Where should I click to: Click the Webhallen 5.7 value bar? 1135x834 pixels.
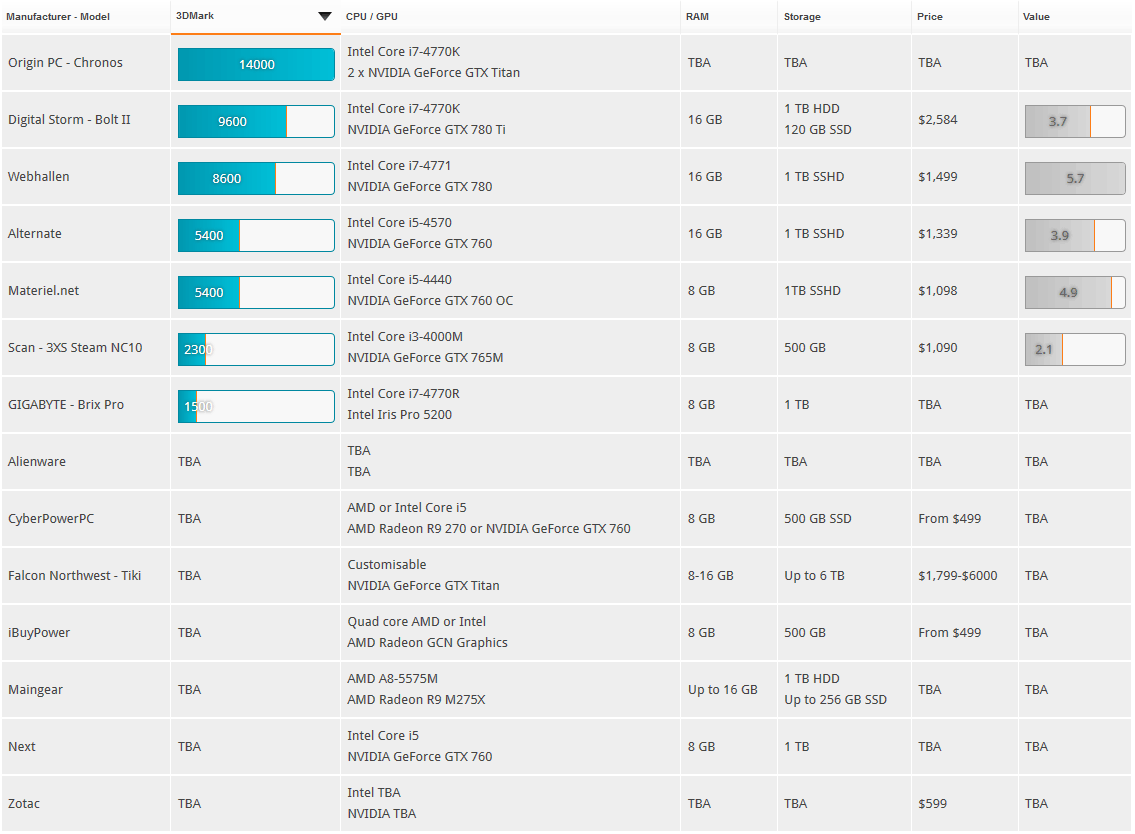[1075, 179]
